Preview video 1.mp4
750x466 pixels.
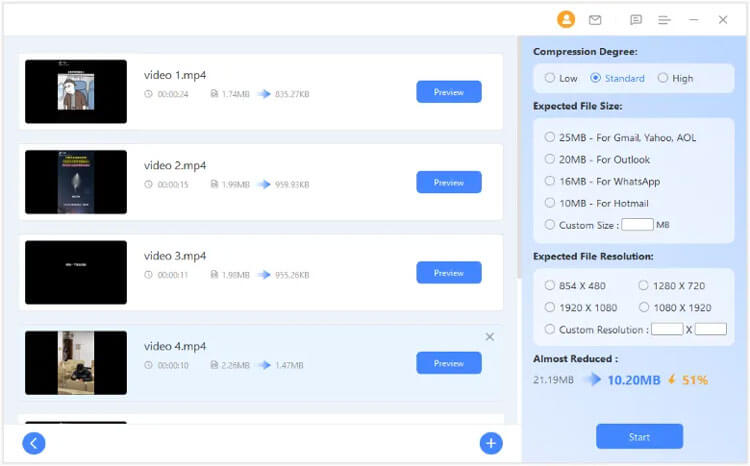tap(449, 92)
